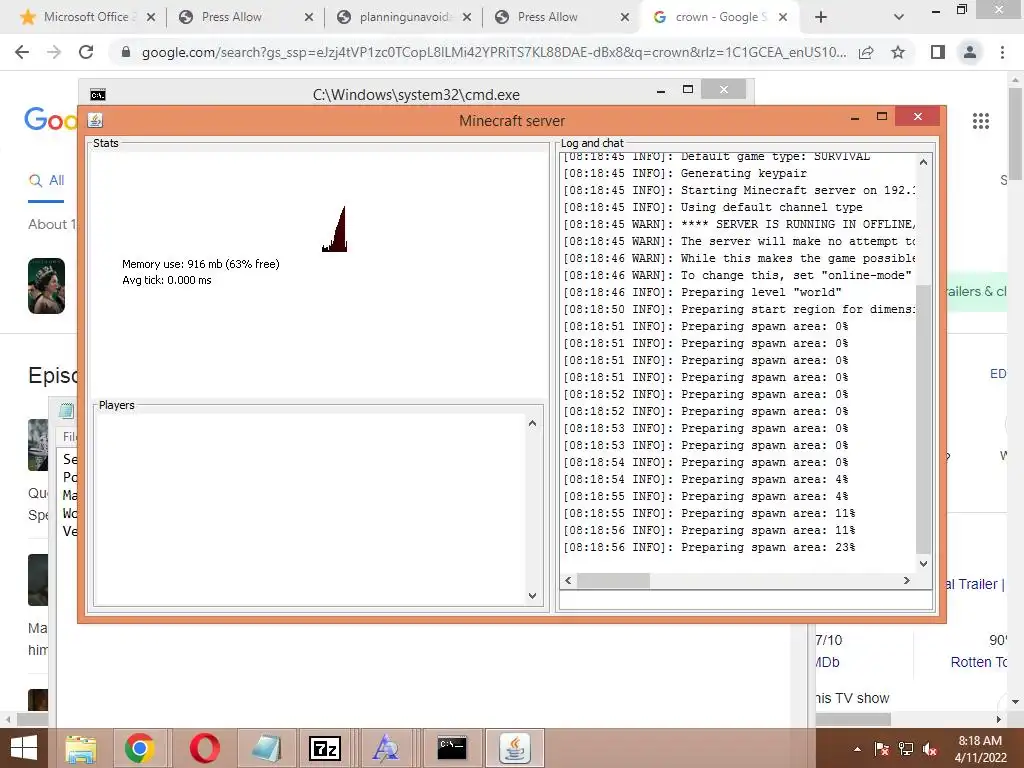The width and height of the screenshot is (1024, 768).
Task: Click the up arrow of the Players list
Action: (532, 423)
